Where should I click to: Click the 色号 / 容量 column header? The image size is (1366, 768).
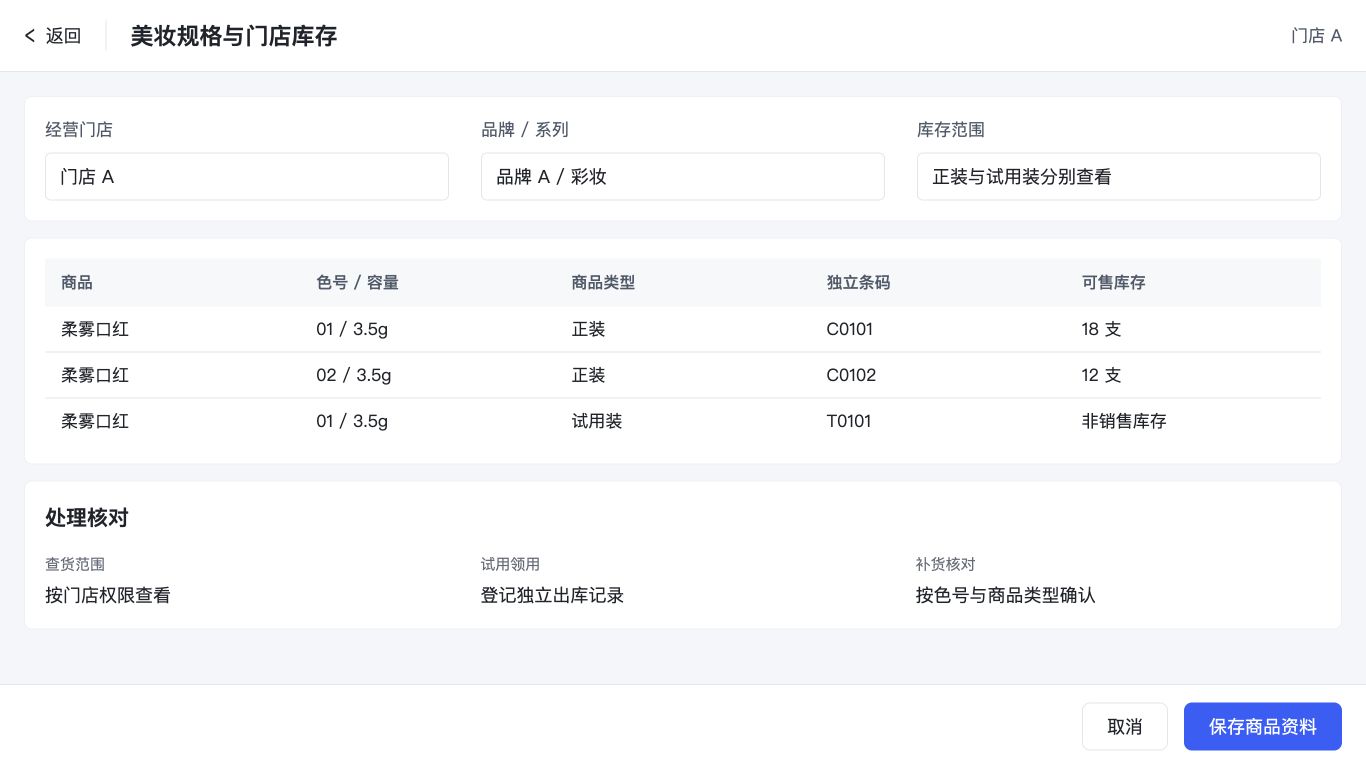click(358, 282)
